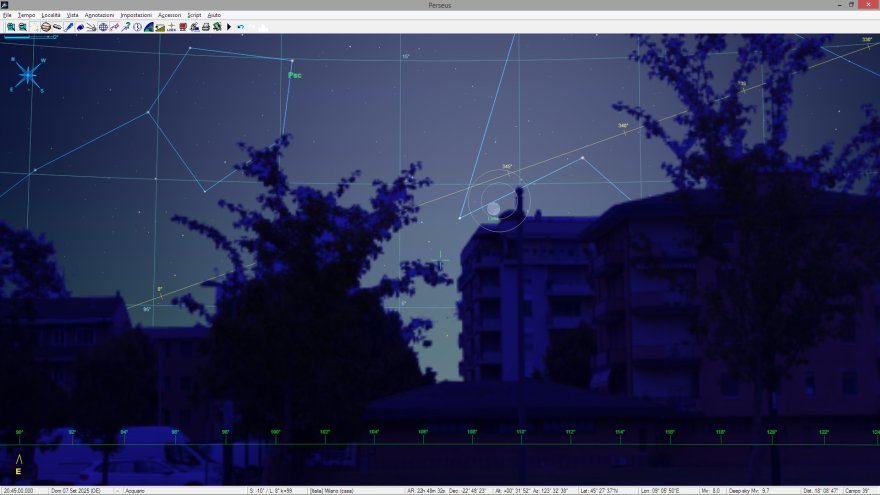Expand the Impostazioni menu
The width and height of the screenshot is (880, 495).
point(135,16)
